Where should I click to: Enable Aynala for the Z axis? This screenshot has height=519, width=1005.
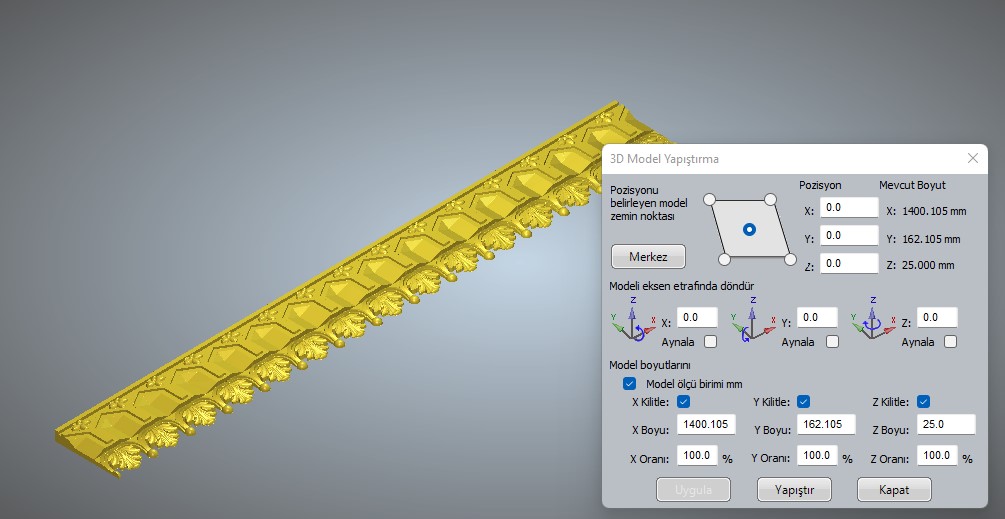coord(950,342)
